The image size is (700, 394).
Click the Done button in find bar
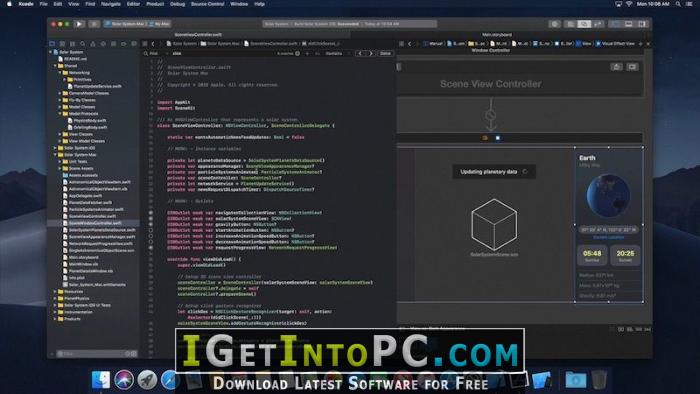click(385, 54)
